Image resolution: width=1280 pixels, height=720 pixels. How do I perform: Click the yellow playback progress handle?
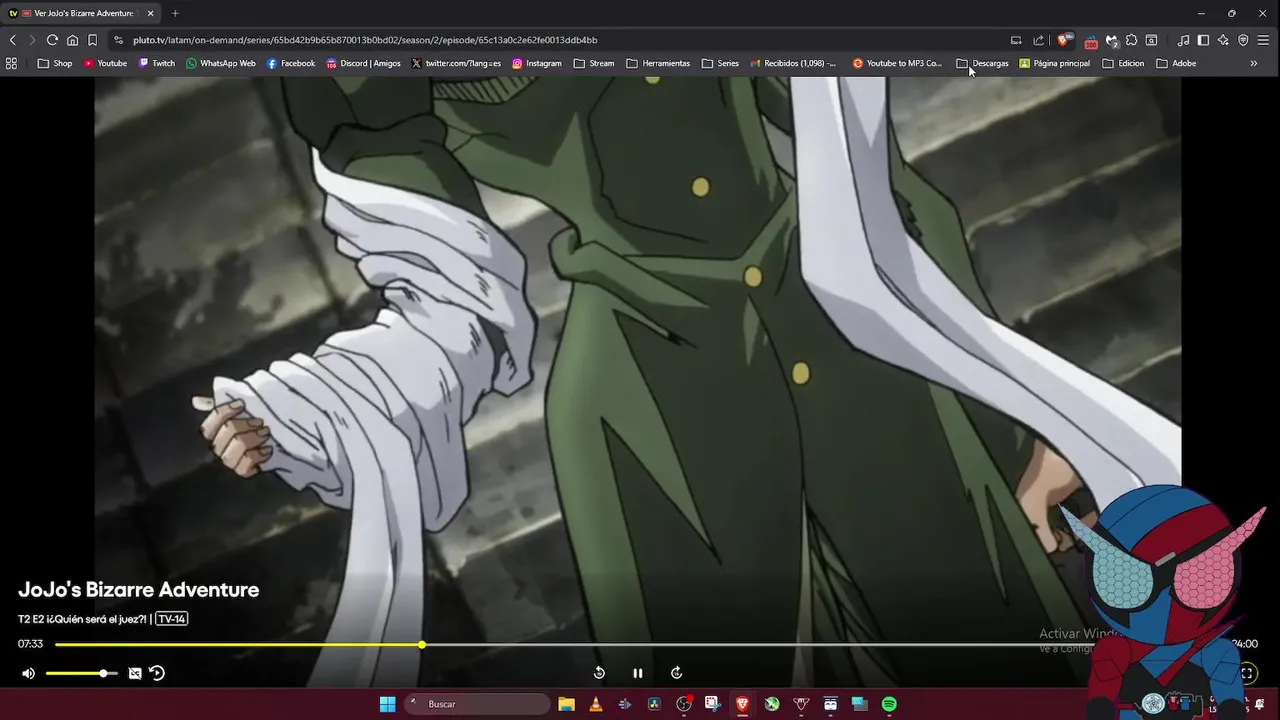(x=422, y=645)
